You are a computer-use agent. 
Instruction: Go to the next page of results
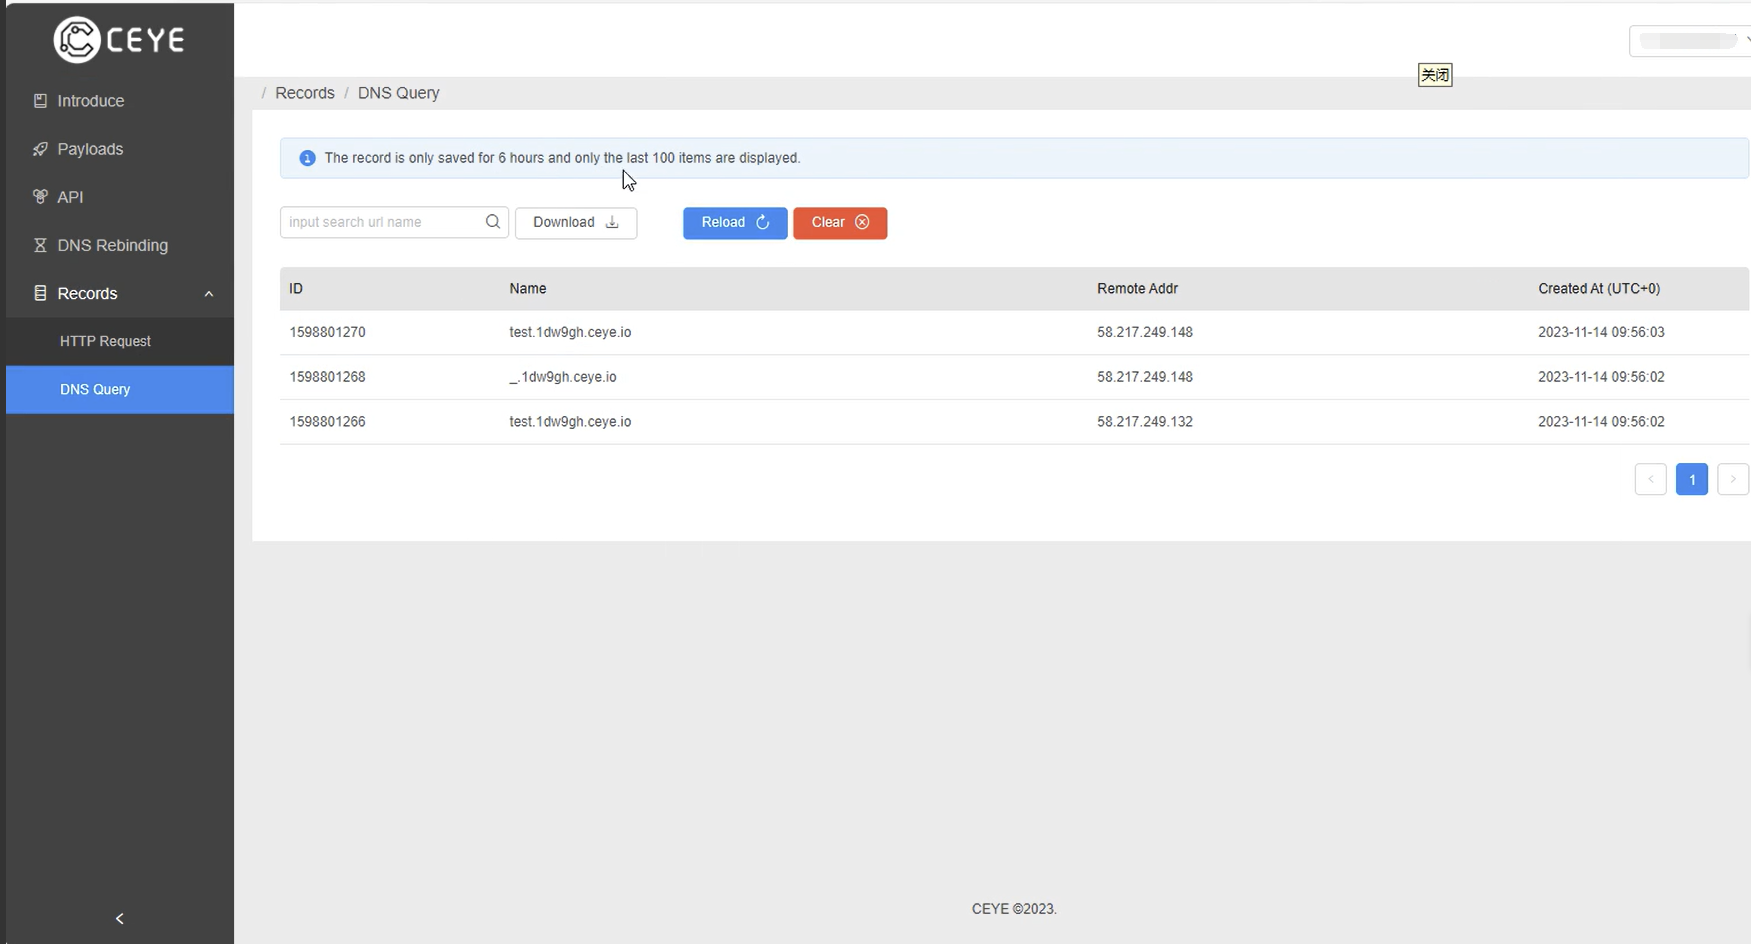pyautogui.click(x=1733, y=479)
